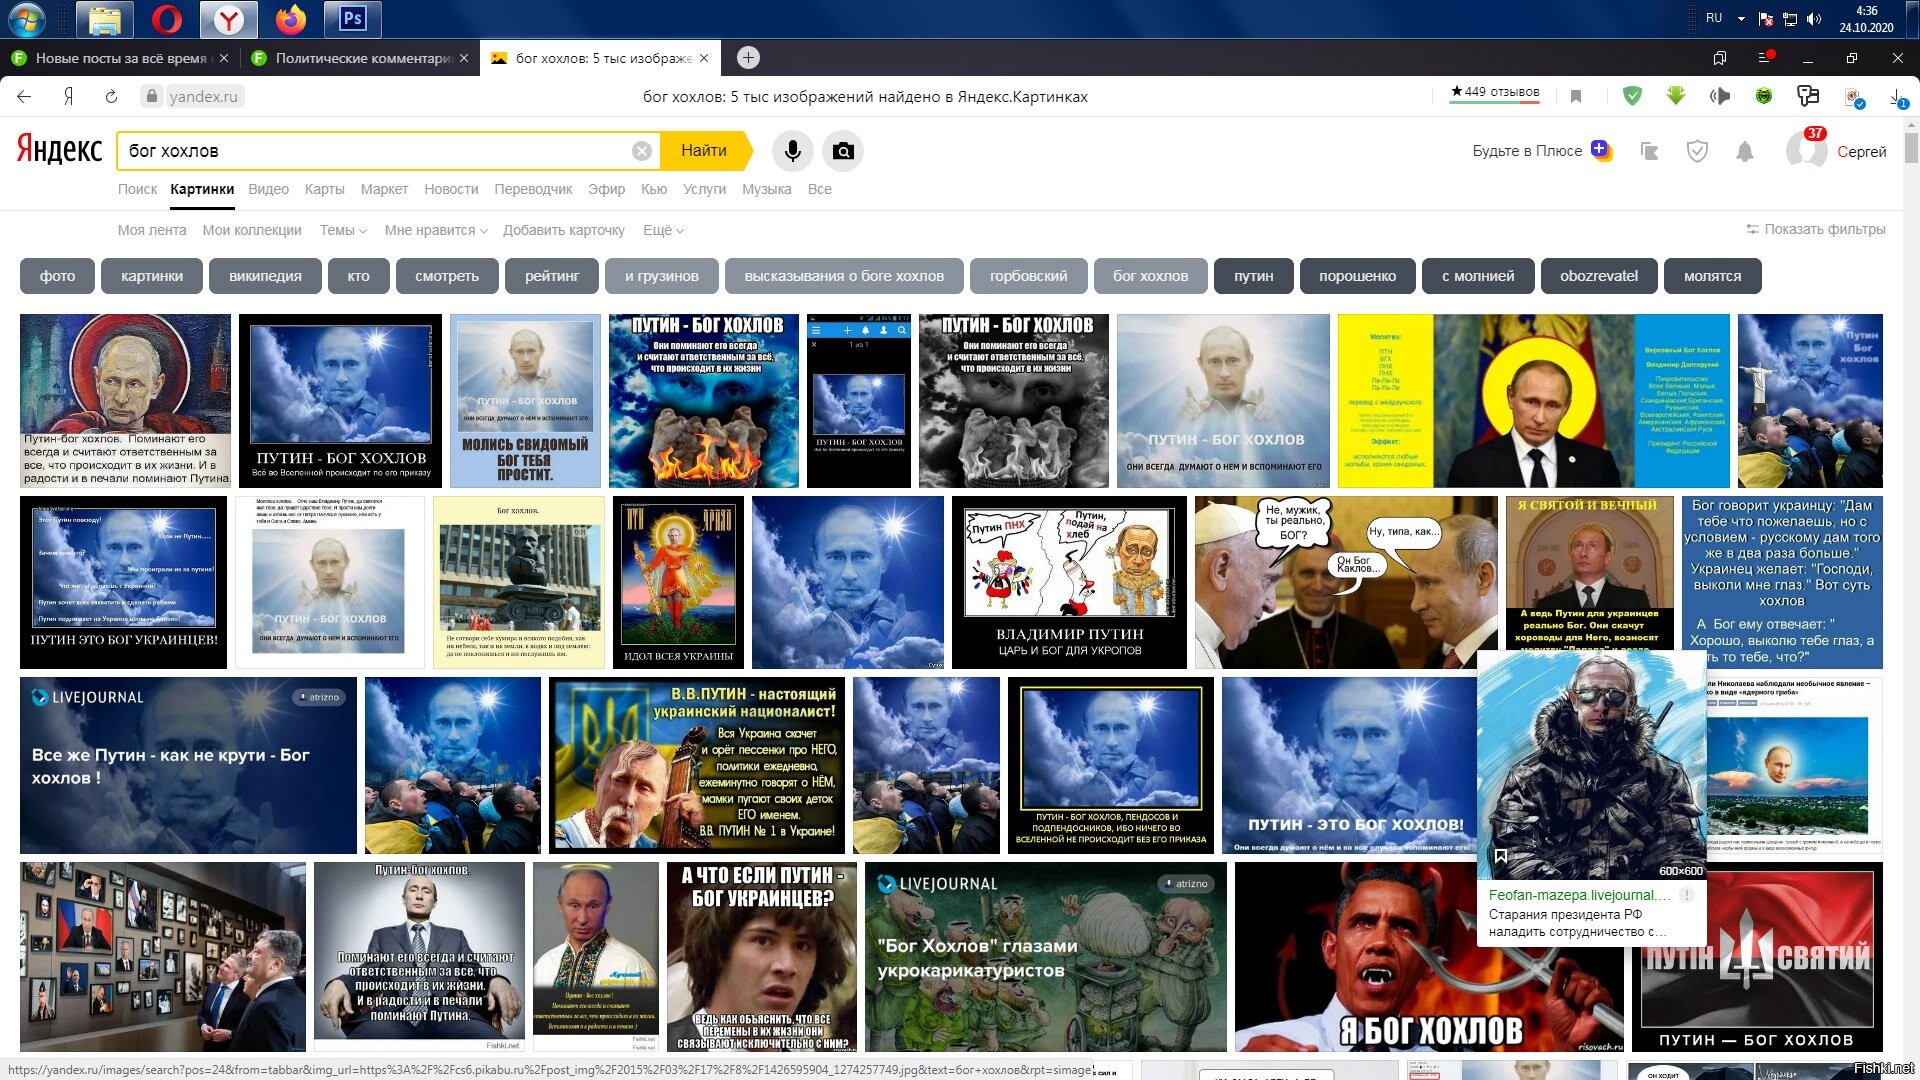
Task: Go back with the browser back arrow
Action: click(x=24, y=96)
